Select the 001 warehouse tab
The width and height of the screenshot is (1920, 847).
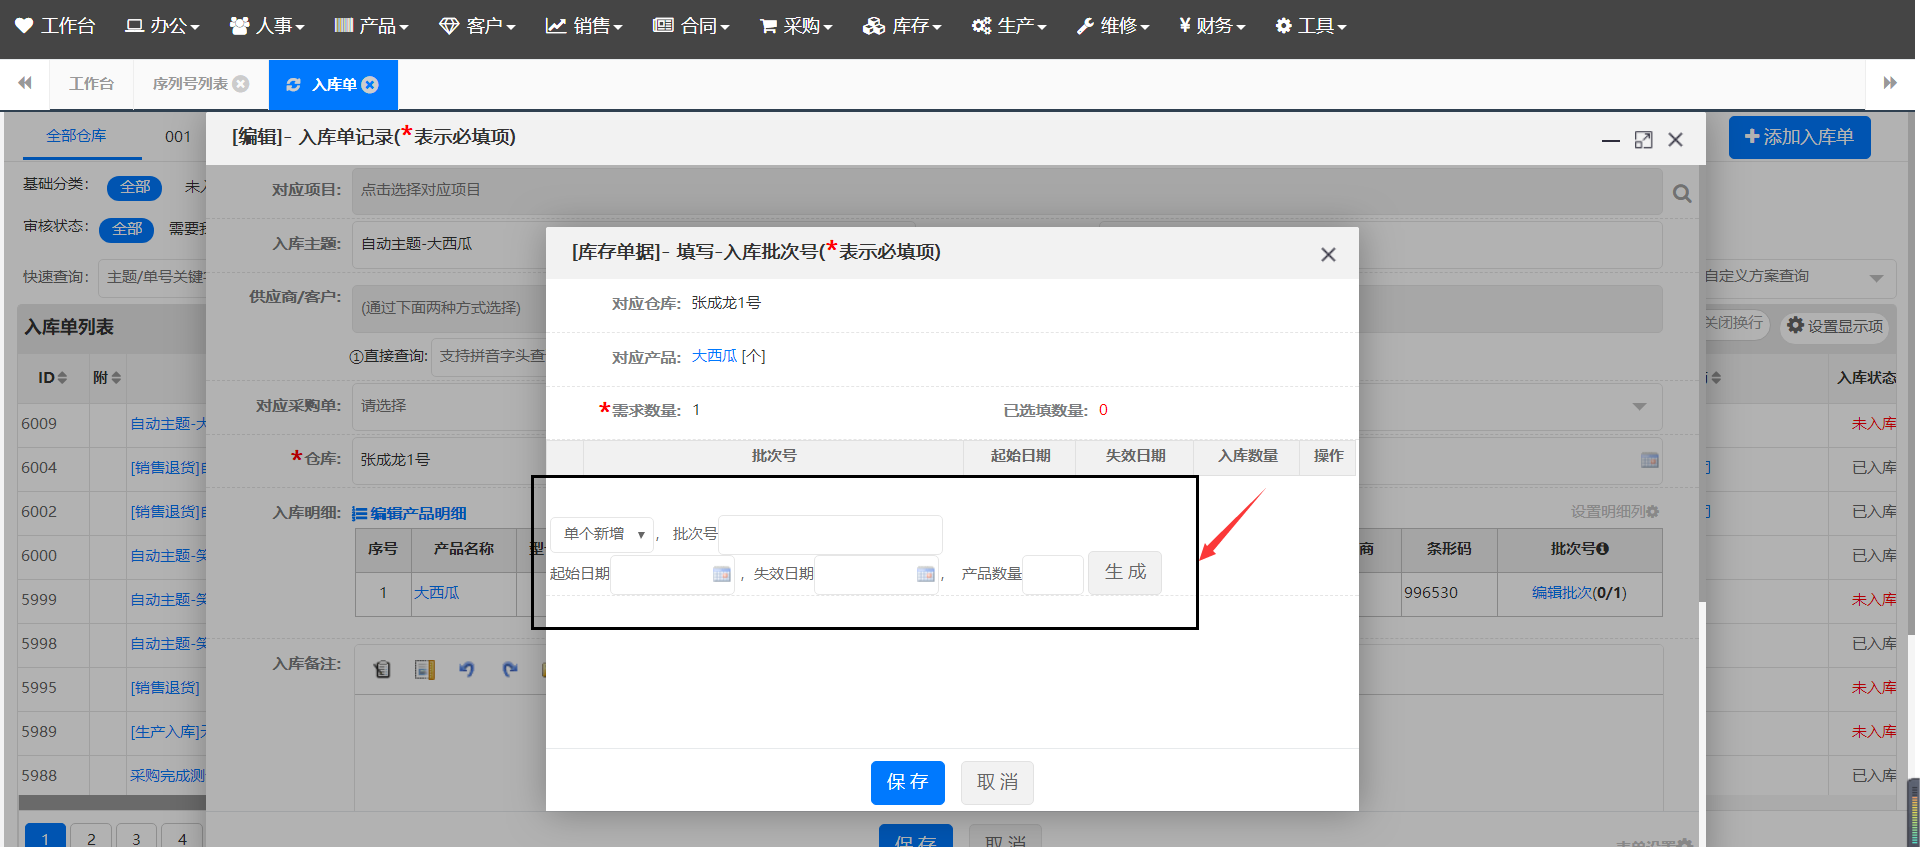point(178,136)
